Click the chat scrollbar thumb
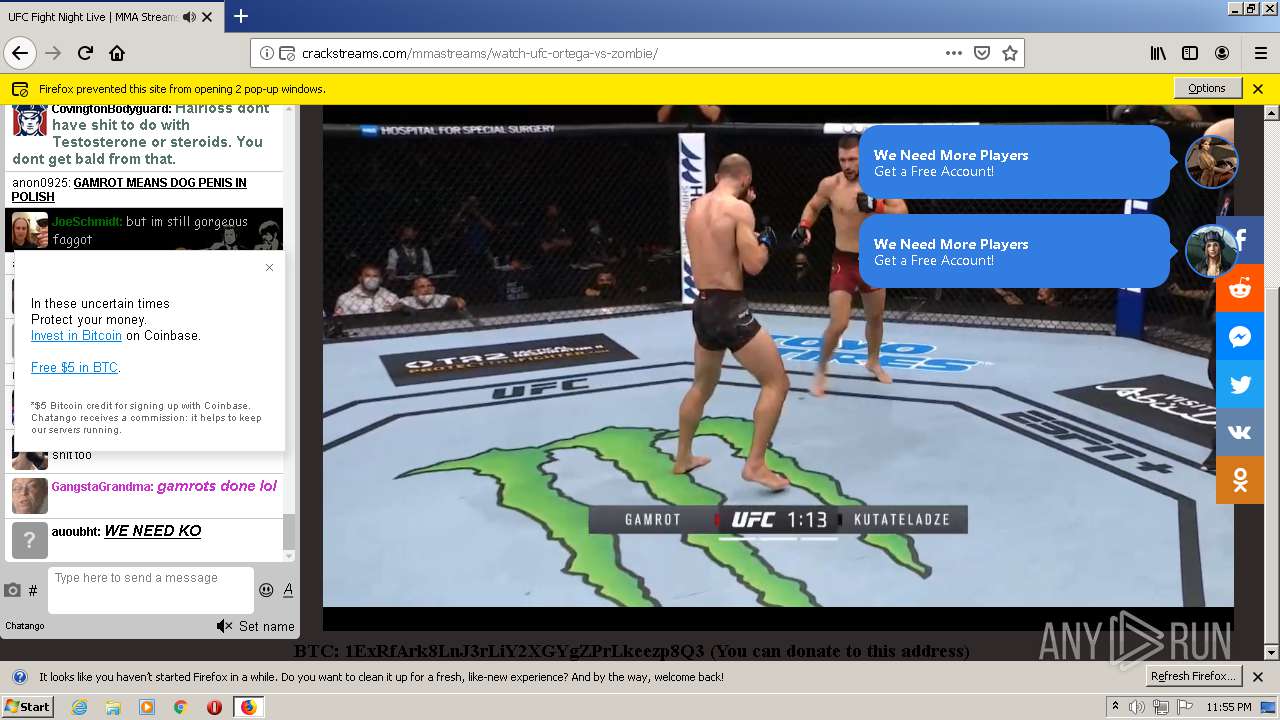The height and width of the screenshot is (720, 1280). [289, 532]
